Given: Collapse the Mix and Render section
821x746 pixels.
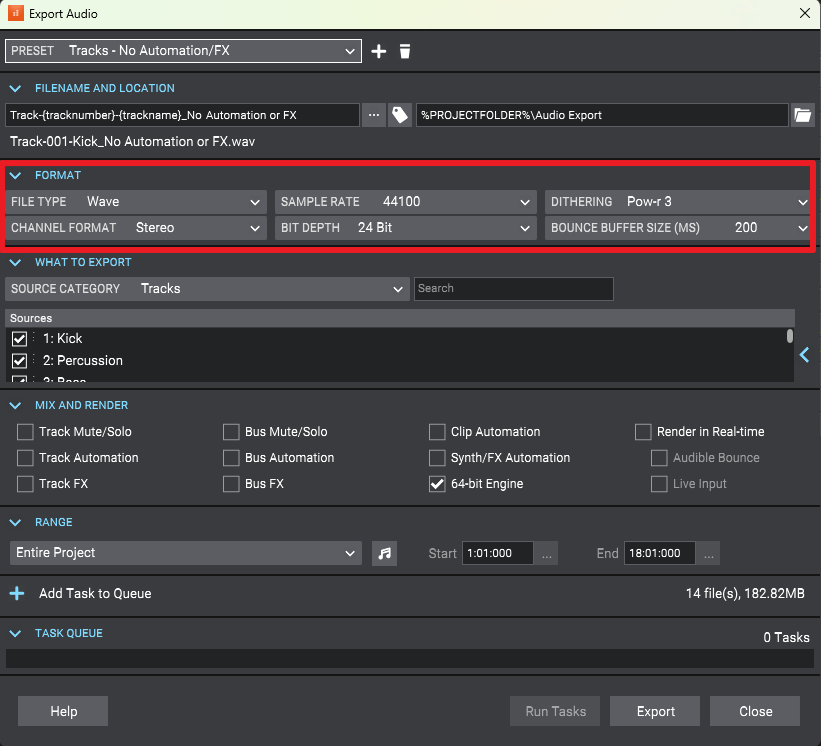Looking at the screenshot, I should [x=16, y=405].
